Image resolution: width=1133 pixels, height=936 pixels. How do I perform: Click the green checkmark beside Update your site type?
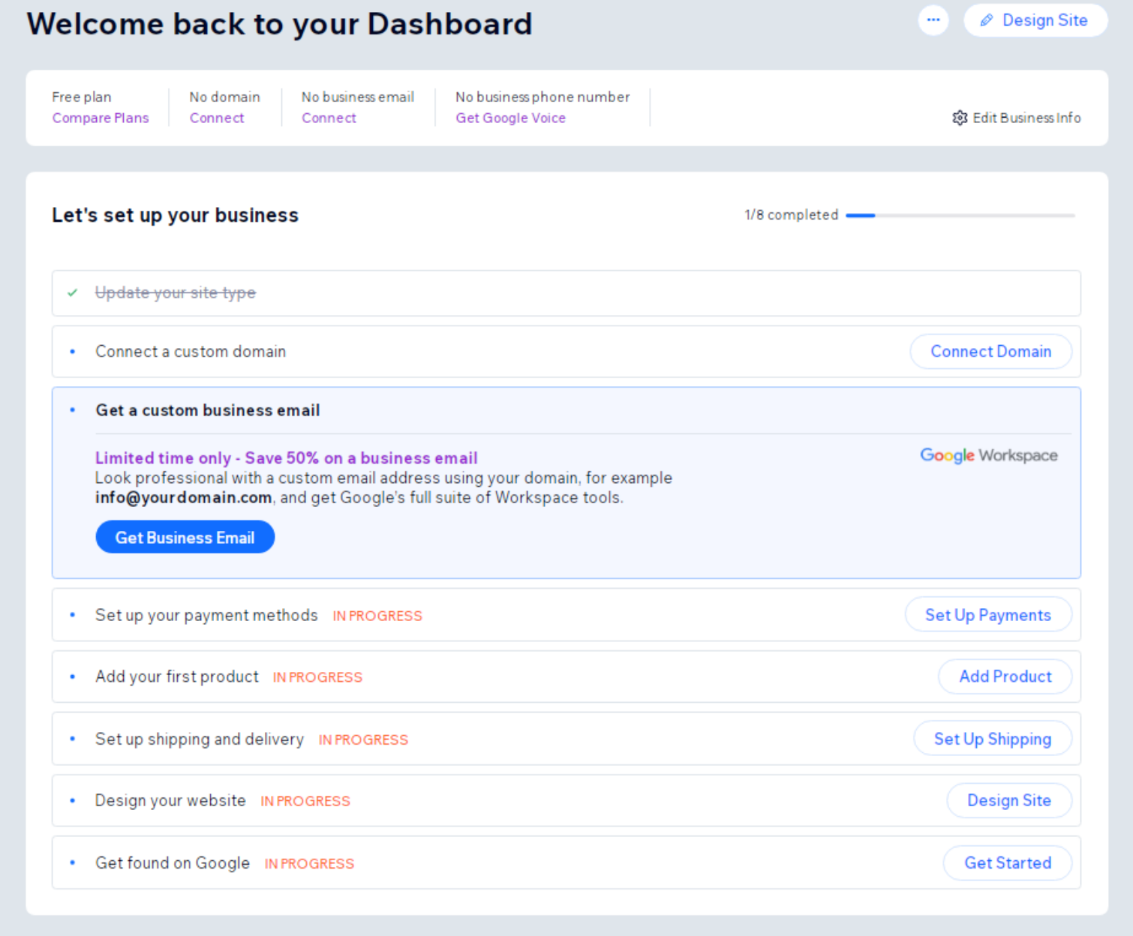click(x=72, y=293)
